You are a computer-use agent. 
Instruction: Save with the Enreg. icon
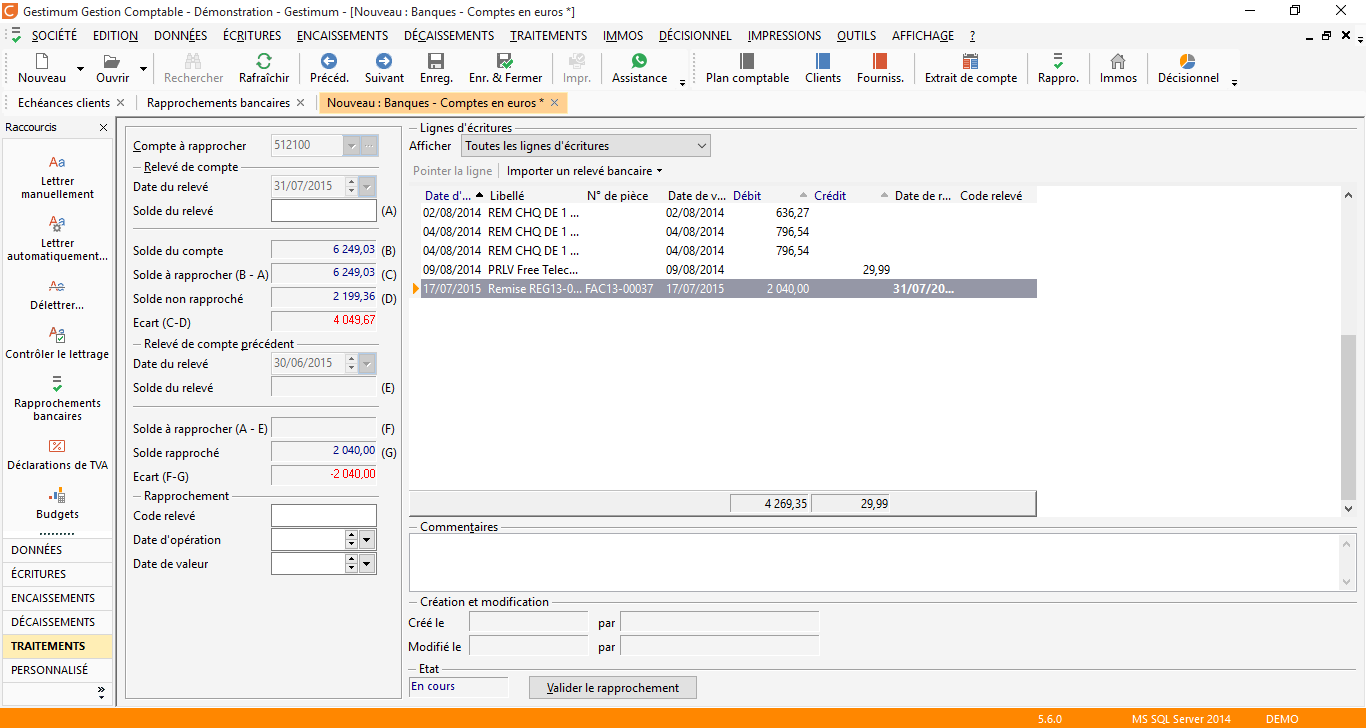point(436,61)
